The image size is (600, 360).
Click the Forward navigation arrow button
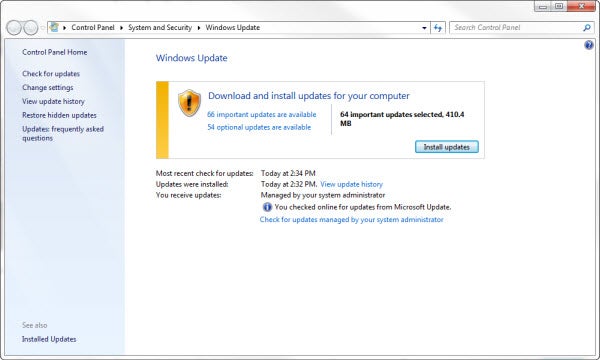(x=31, y=28)
